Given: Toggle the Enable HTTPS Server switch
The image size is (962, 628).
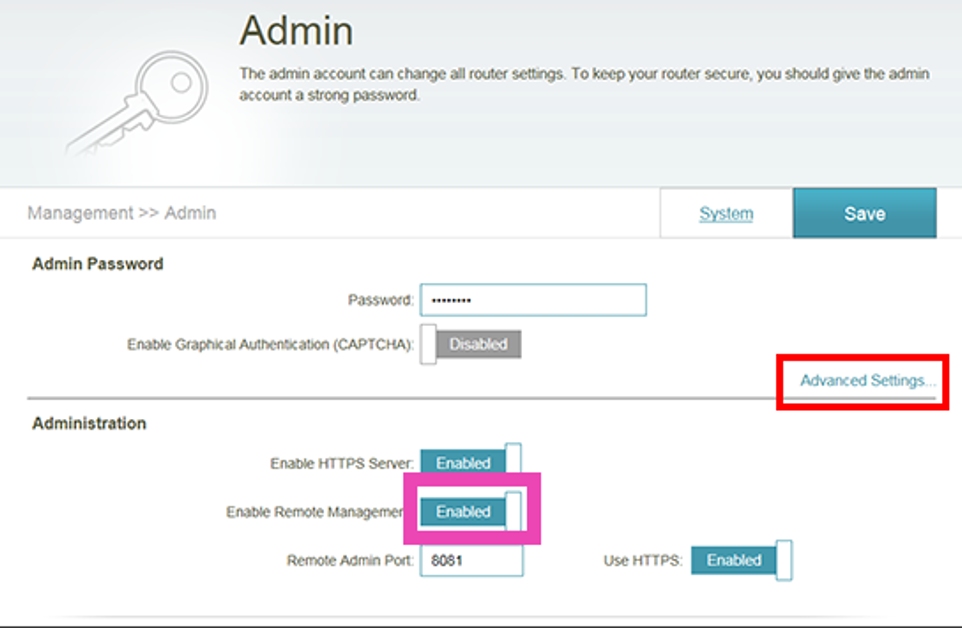Looking at the screenshot, I should point(470,463).
